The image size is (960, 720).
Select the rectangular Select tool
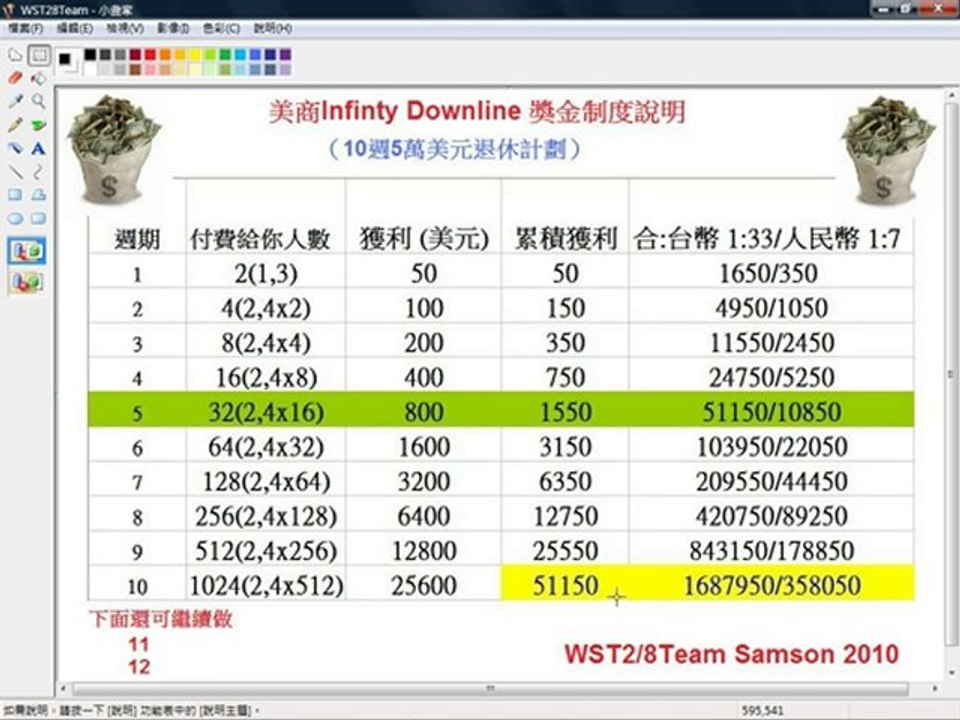click(x=39, y=55)
